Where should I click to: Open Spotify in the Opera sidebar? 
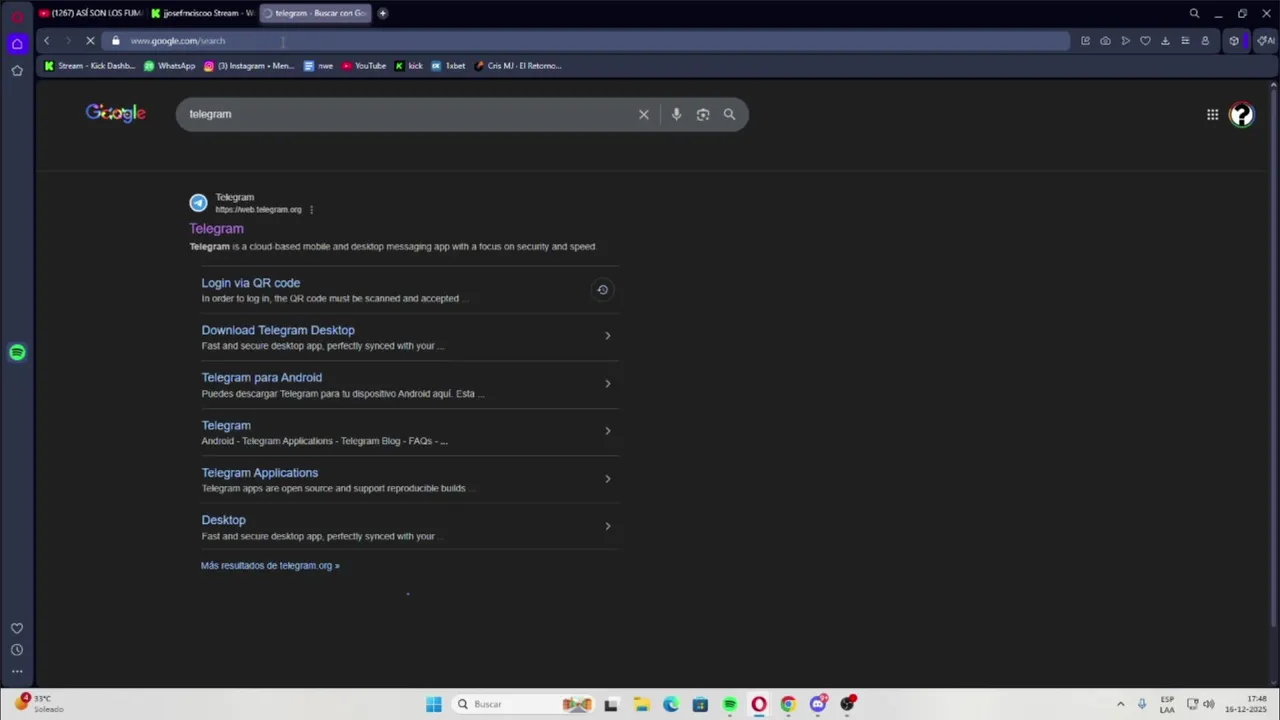(17, 352)
